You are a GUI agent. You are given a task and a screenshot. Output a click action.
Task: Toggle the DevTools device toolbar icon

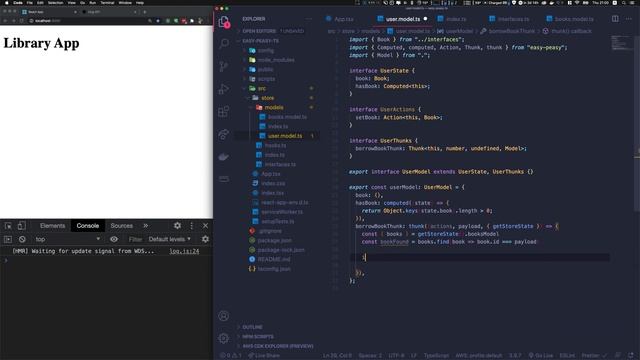pyautogui.click(x=22, y=226)
